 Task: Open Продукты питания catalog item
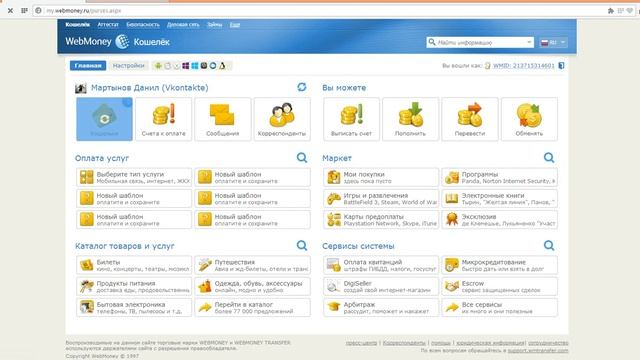(134, 287)
